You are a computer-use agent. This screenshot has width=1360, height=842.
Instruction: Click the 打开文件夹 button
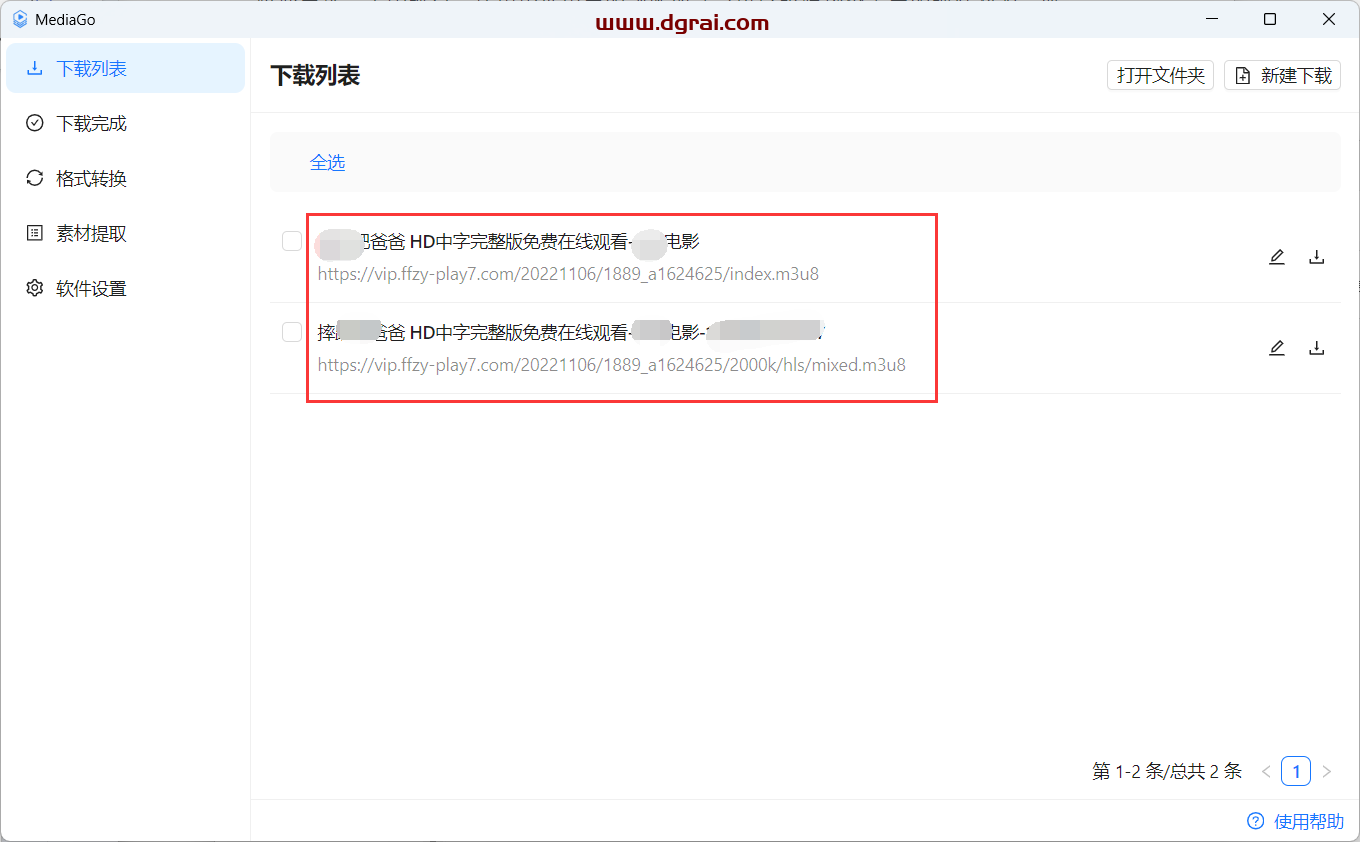coord(1161,75)
